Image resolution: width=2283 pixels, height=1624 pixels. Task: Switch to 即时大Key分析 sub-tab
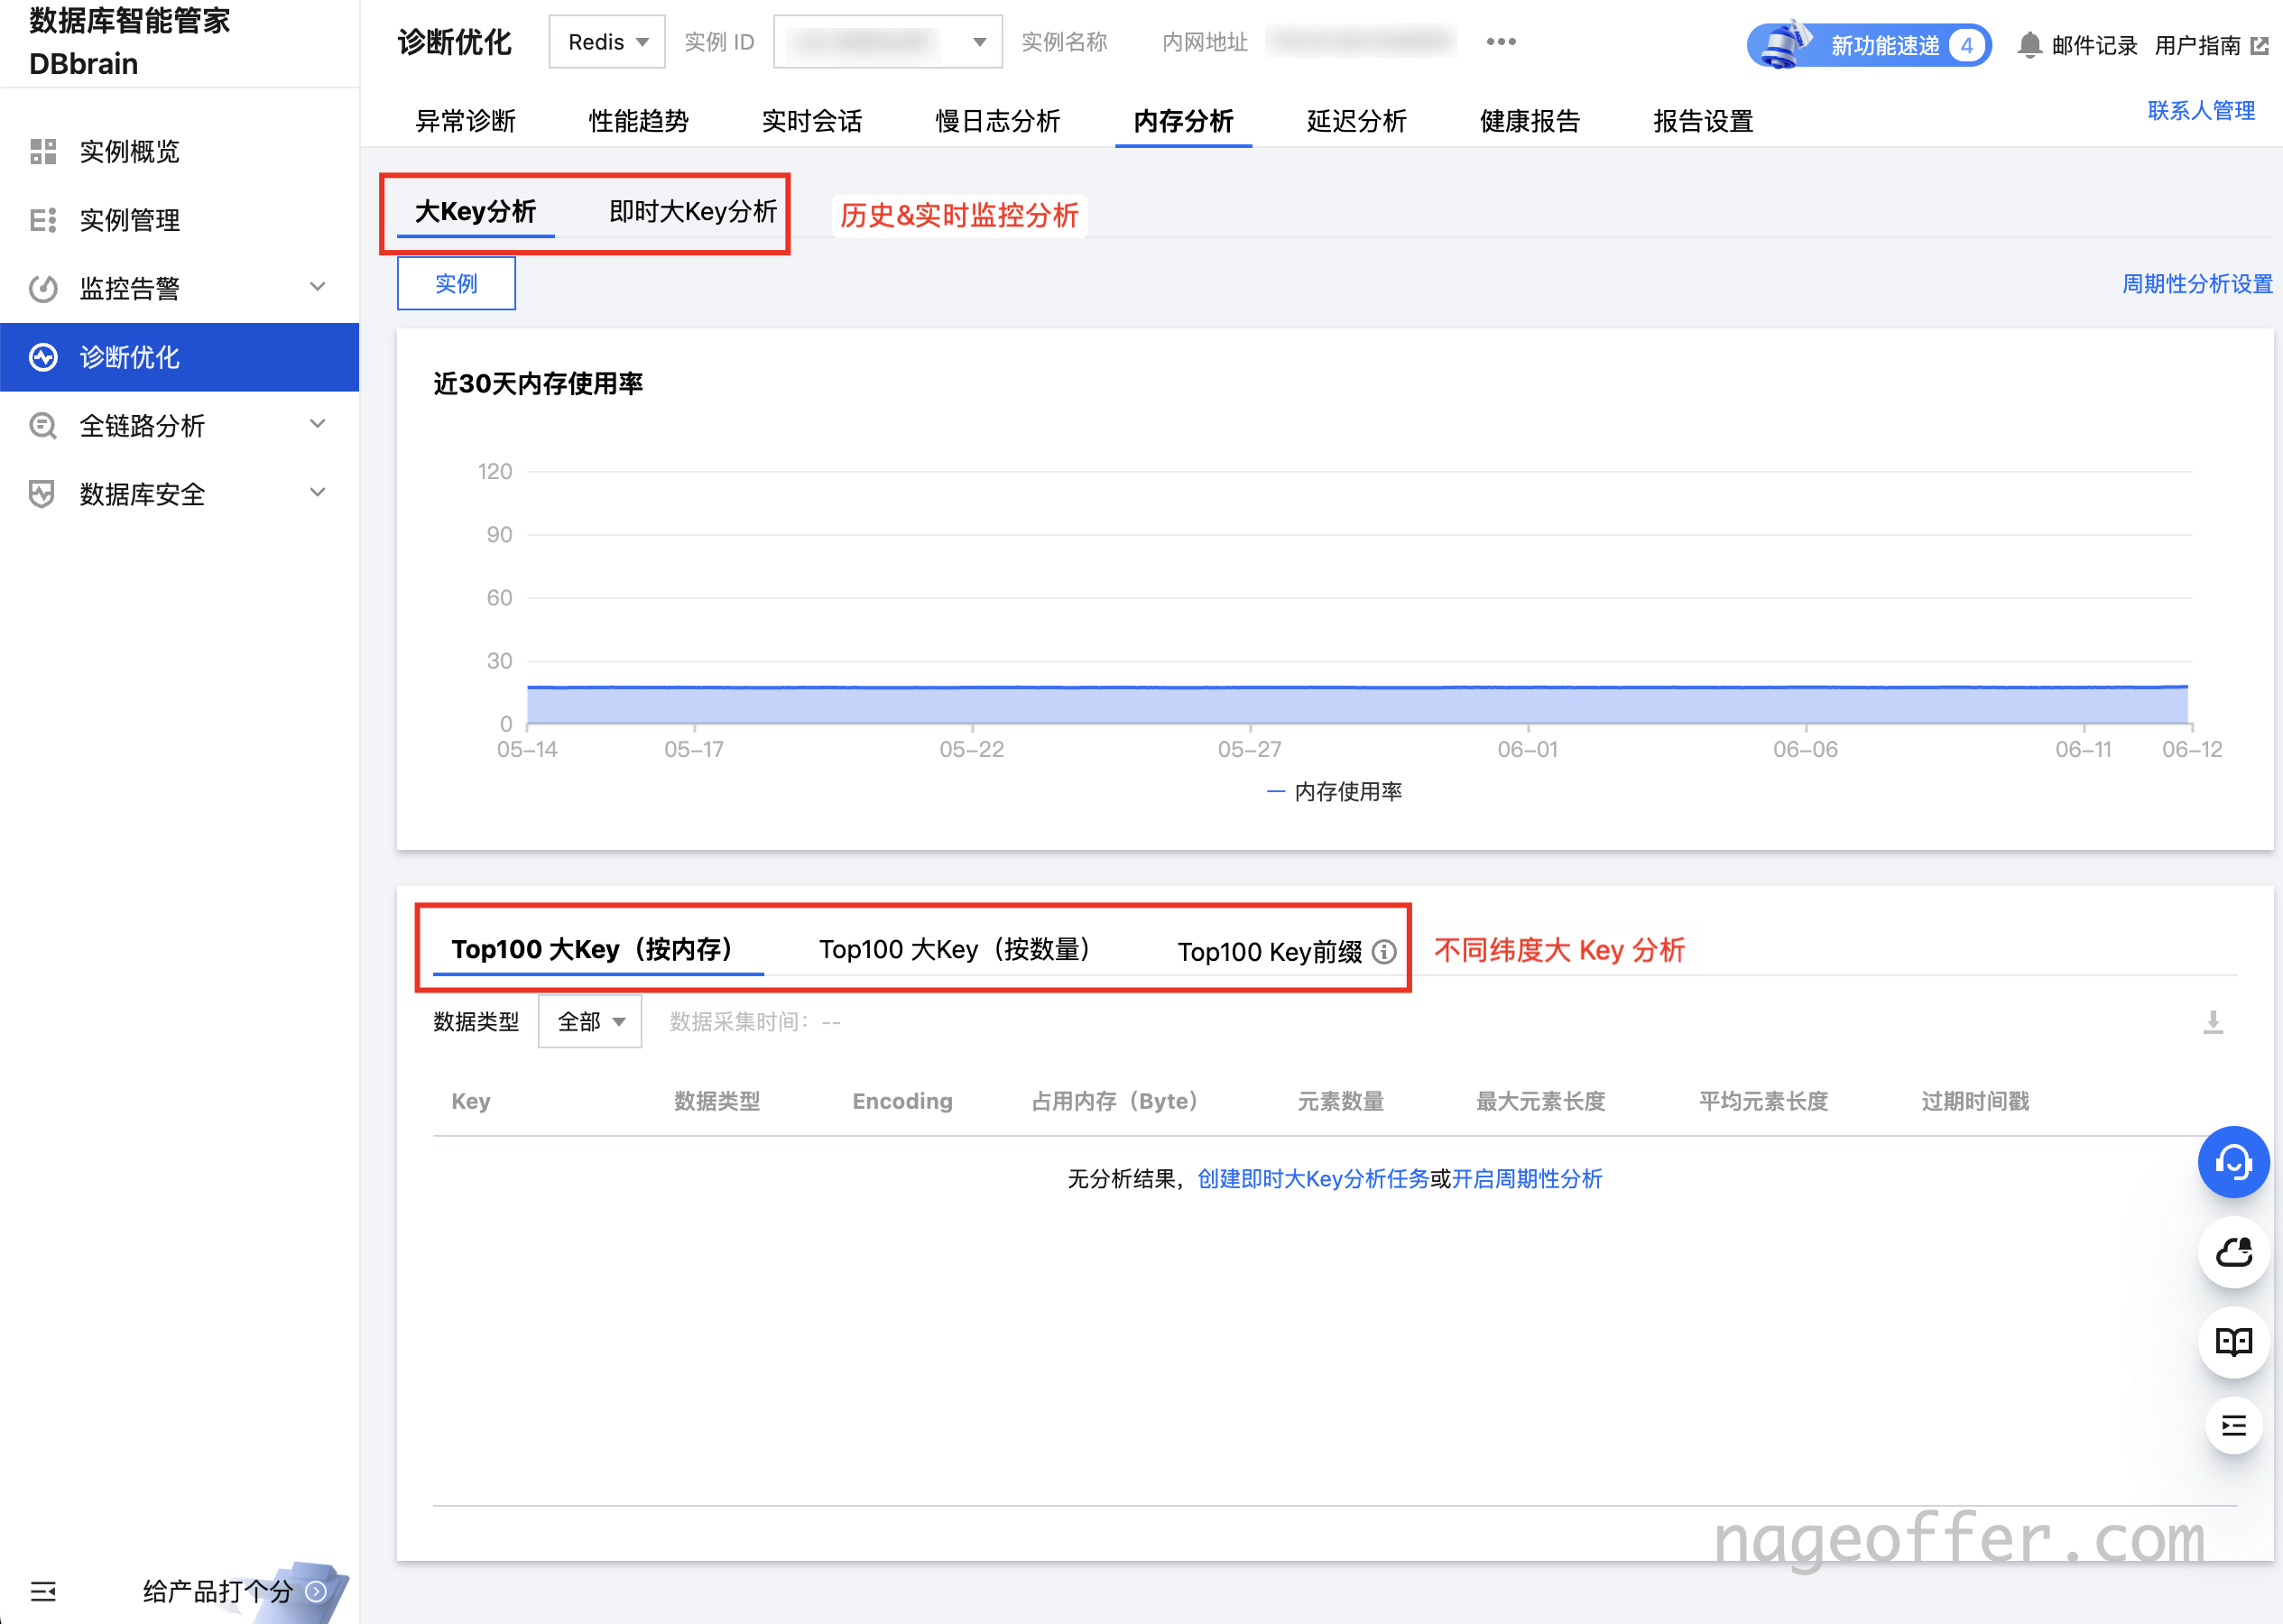[693, 212]
